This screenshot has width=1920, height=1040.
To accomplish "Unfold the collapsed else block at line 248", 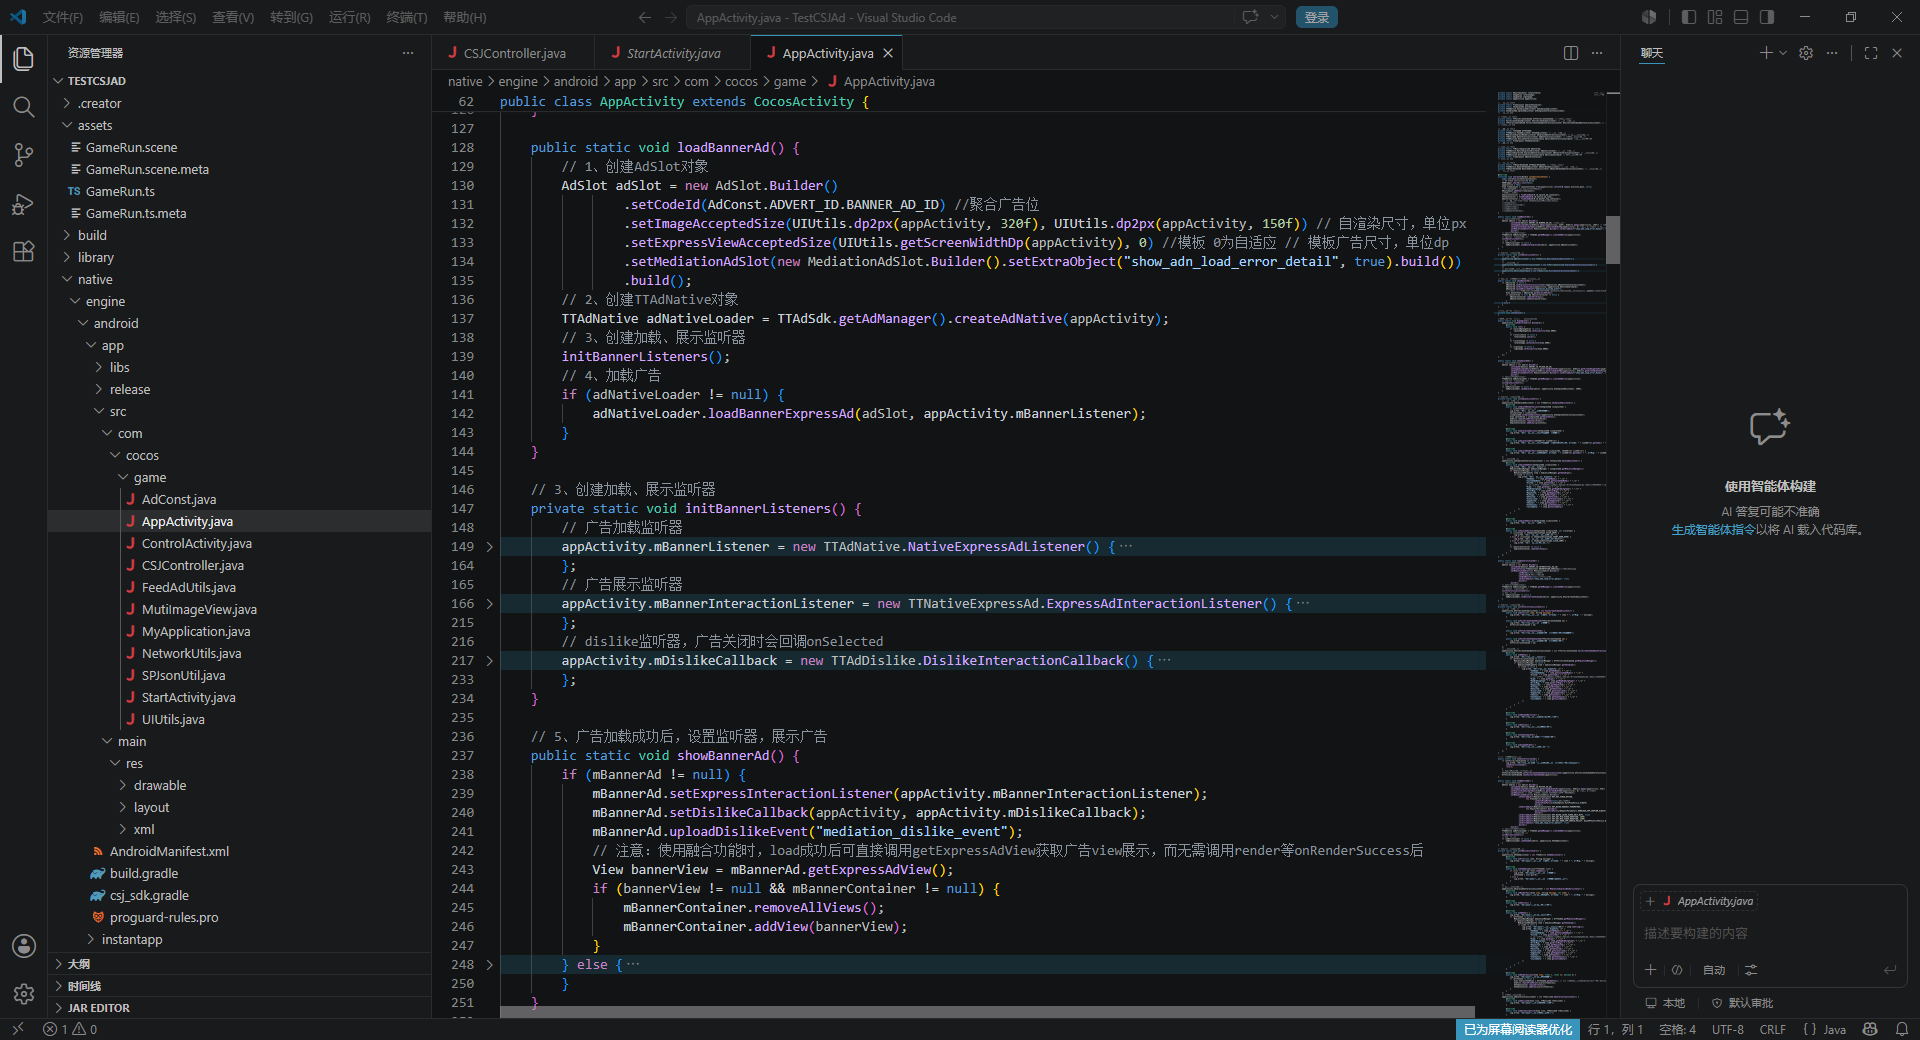I will (x=489, y=965).
